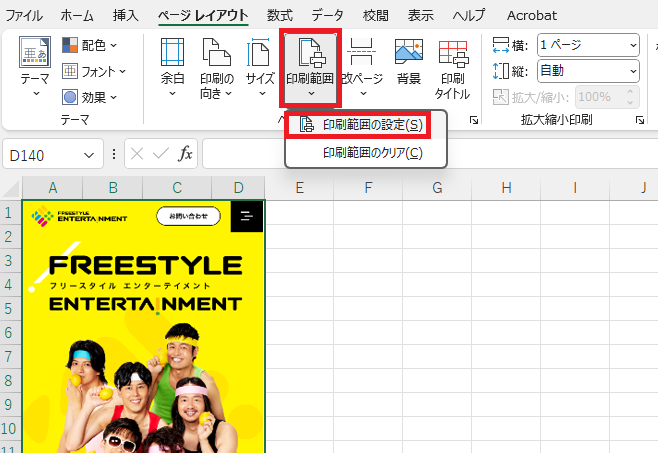Open the データ tab

tap(327, 16)
